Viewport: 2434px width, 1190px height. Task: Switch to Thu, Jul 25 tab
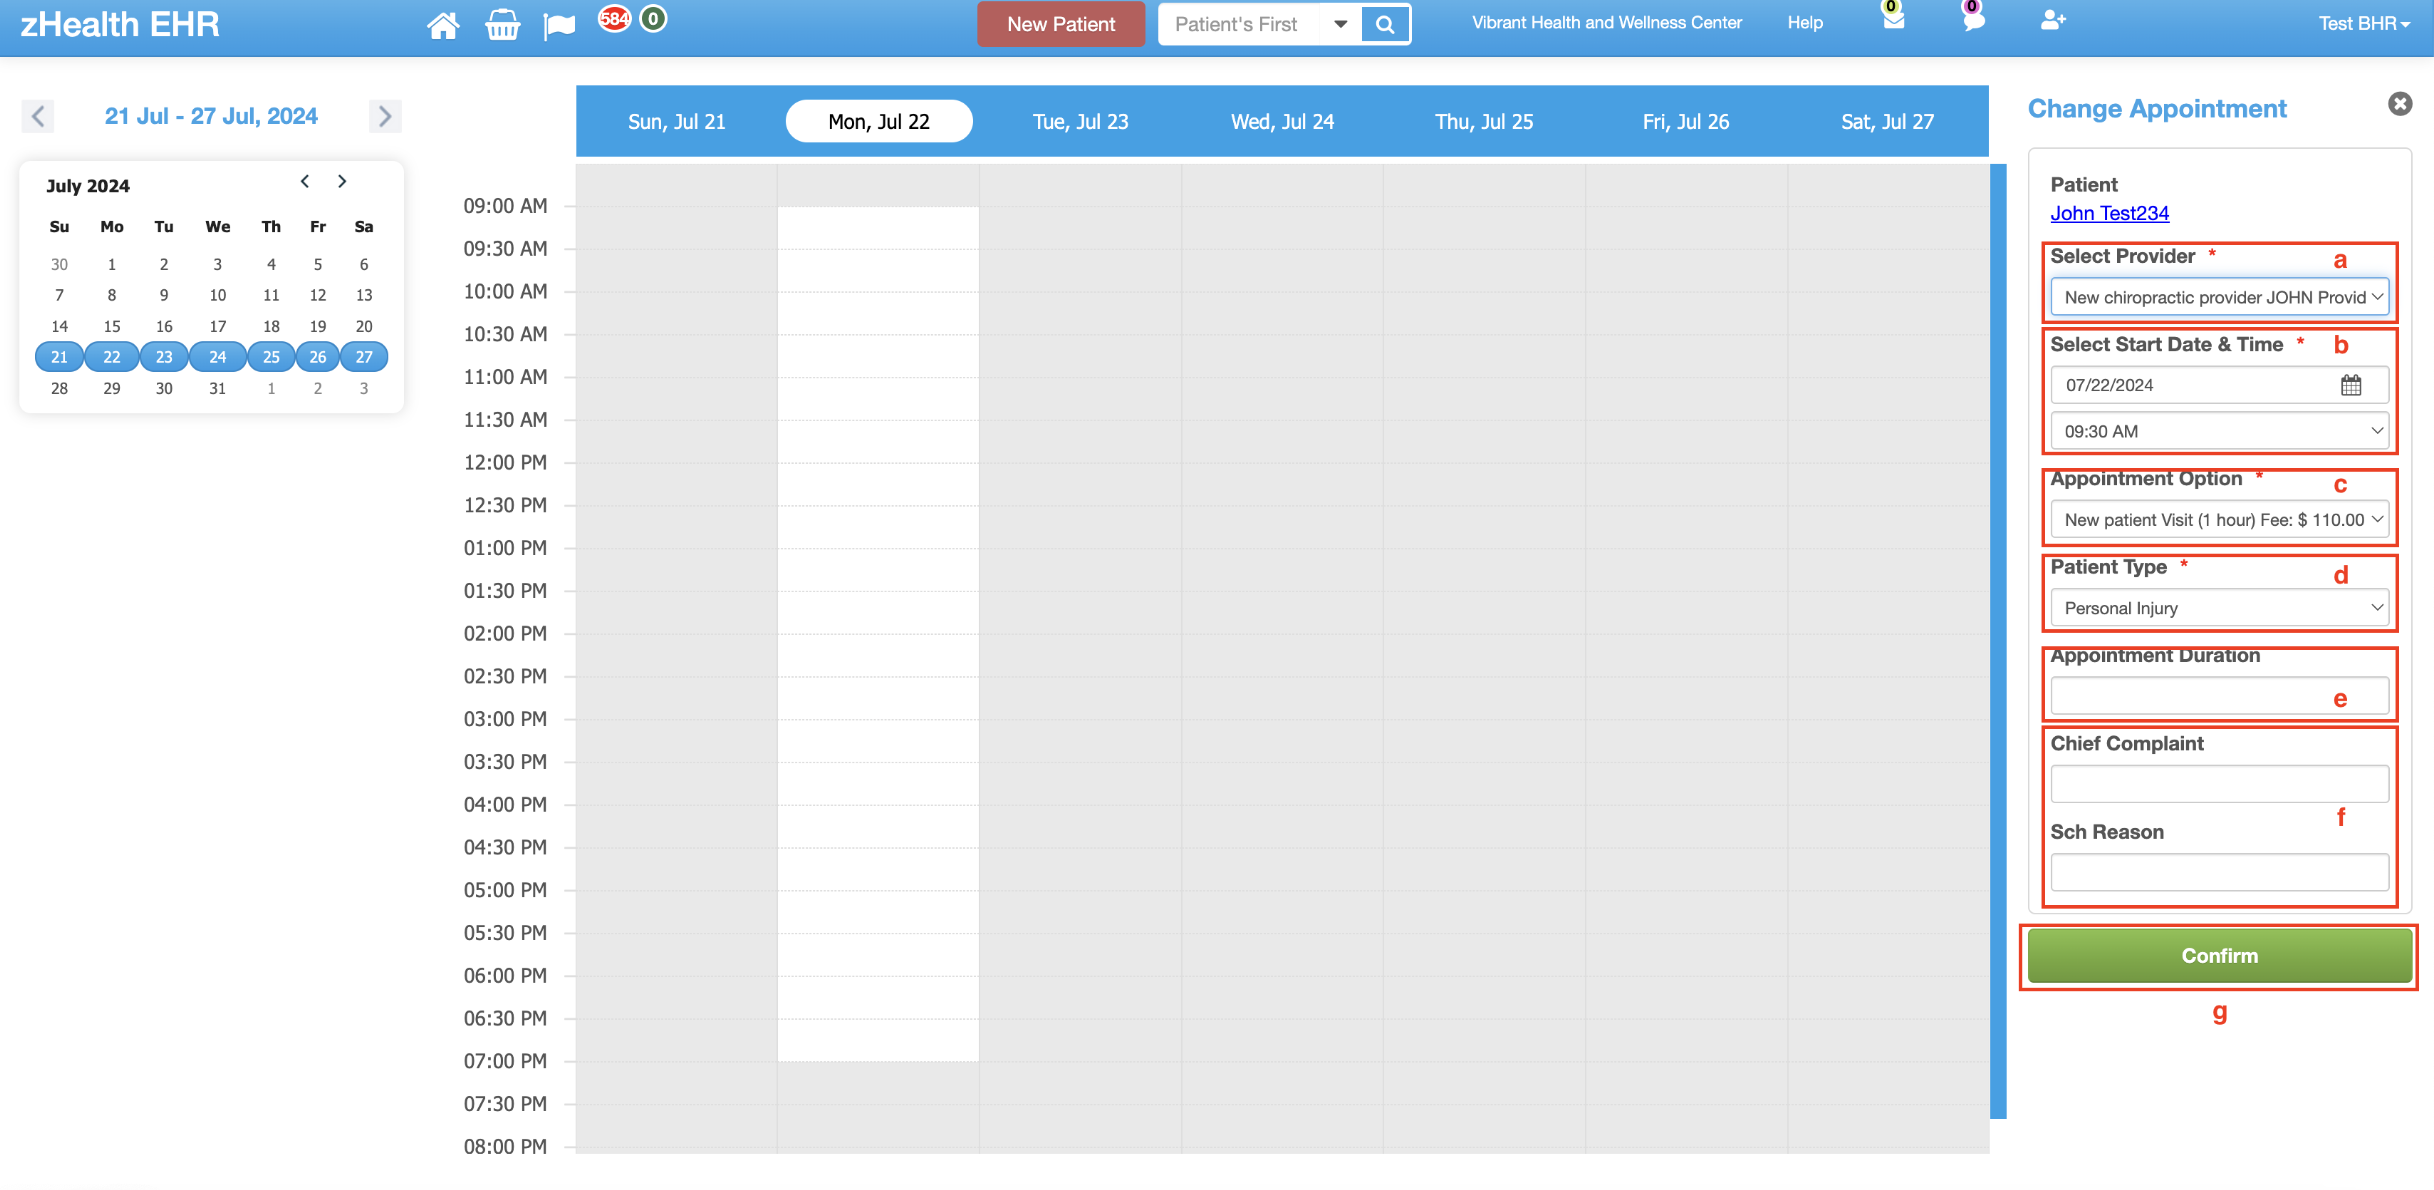click(x=1484, y=121)
